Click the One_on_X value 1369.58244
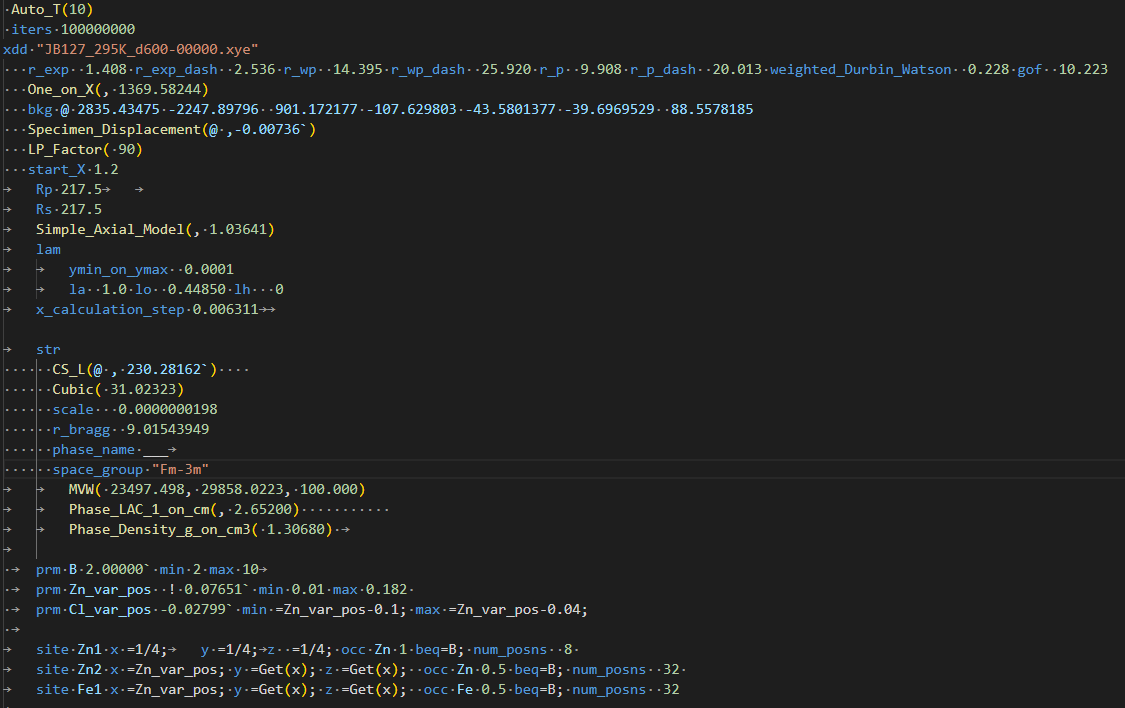Screen dimensions: 1125x708 click(159, 90)
